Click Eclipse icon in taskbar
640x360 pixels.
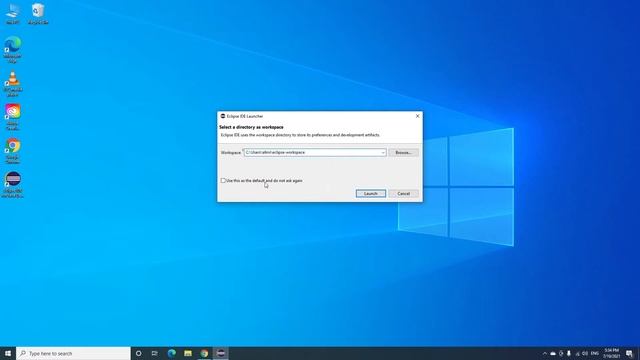tap(221, 353)
